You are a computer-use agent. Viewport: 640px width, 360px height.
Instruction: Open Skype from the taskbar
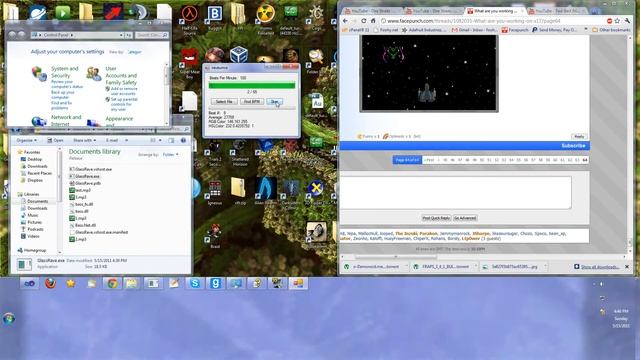pos(195,283)
